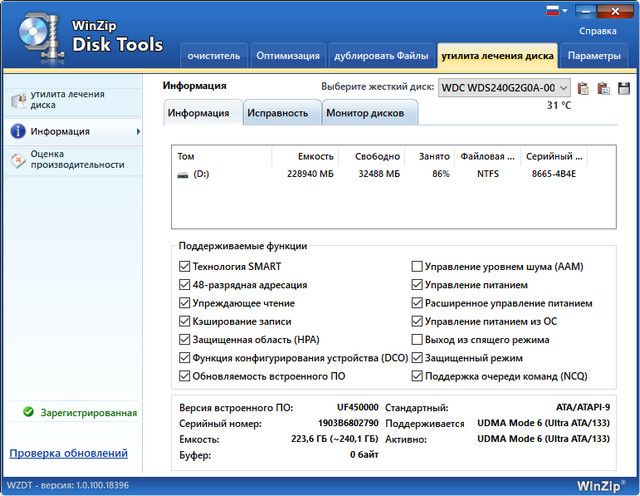Image resolution: width=640 pixels, height=496 pixels.
Task: Click the blue Информация info icon in sidebar
Action: 18,131
